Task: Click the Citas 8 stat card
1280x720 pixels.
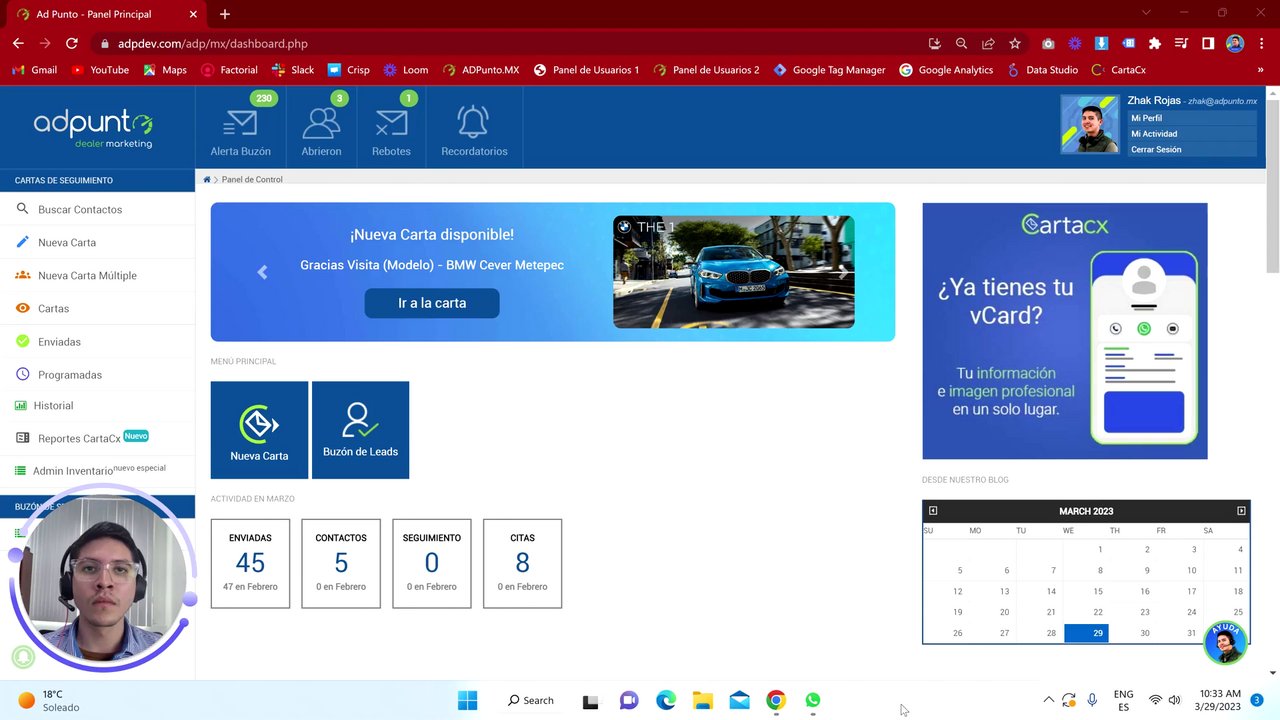Action: pos(522,563)
